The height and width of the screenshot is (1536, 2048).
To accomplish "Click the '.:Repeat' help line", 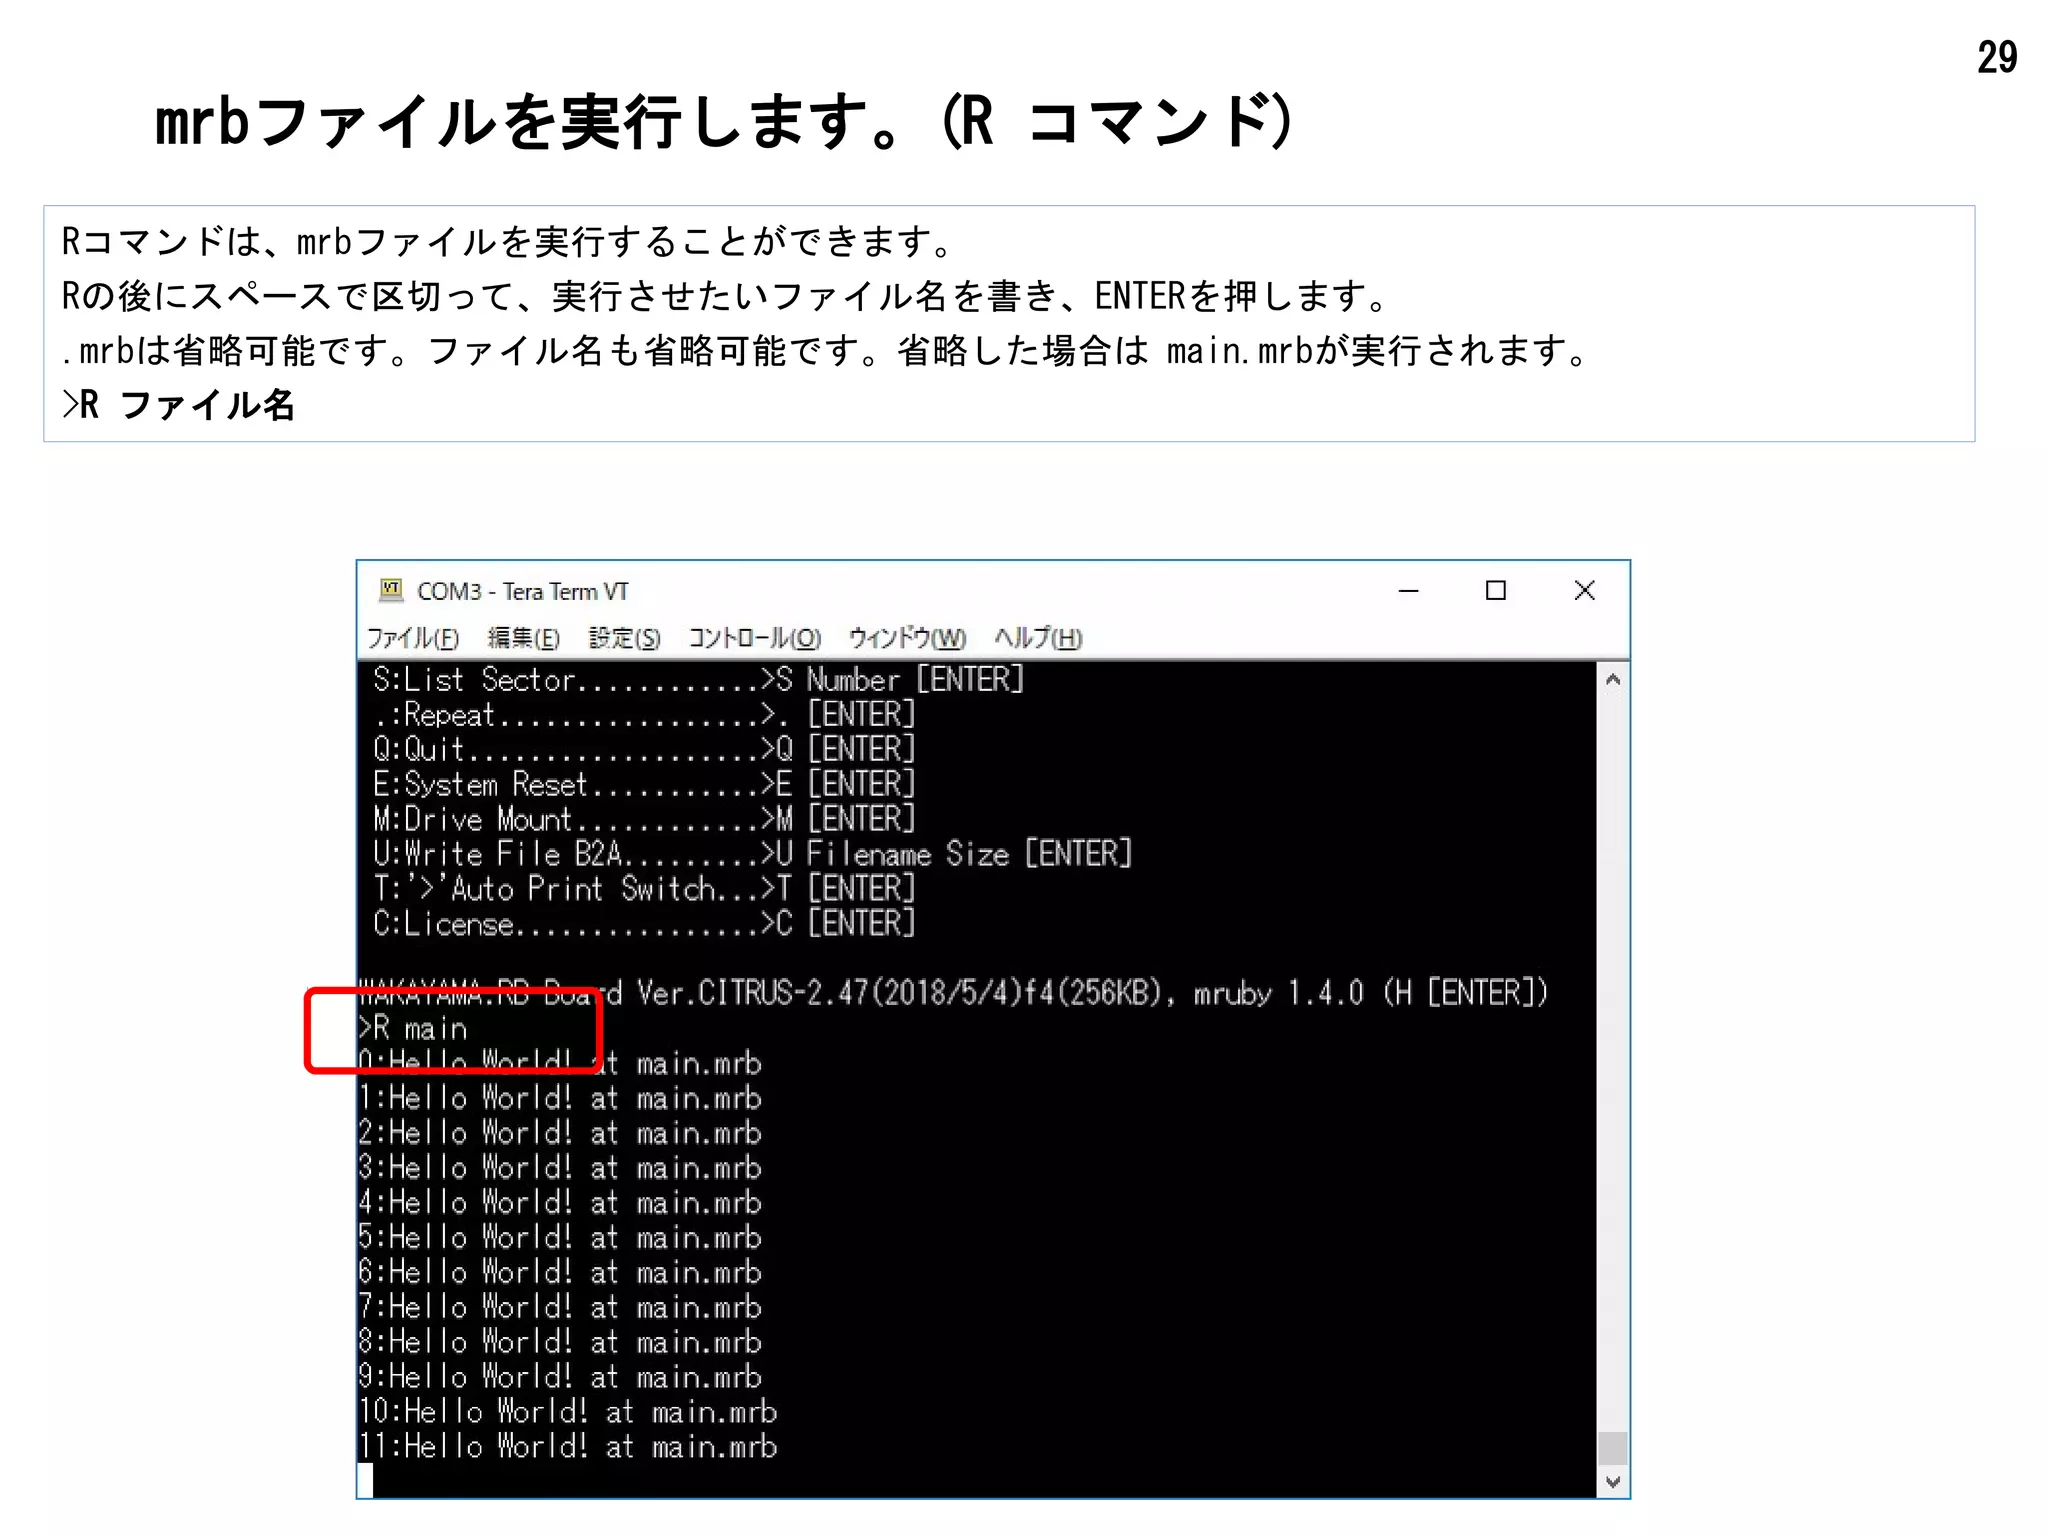I will [644, 715].
